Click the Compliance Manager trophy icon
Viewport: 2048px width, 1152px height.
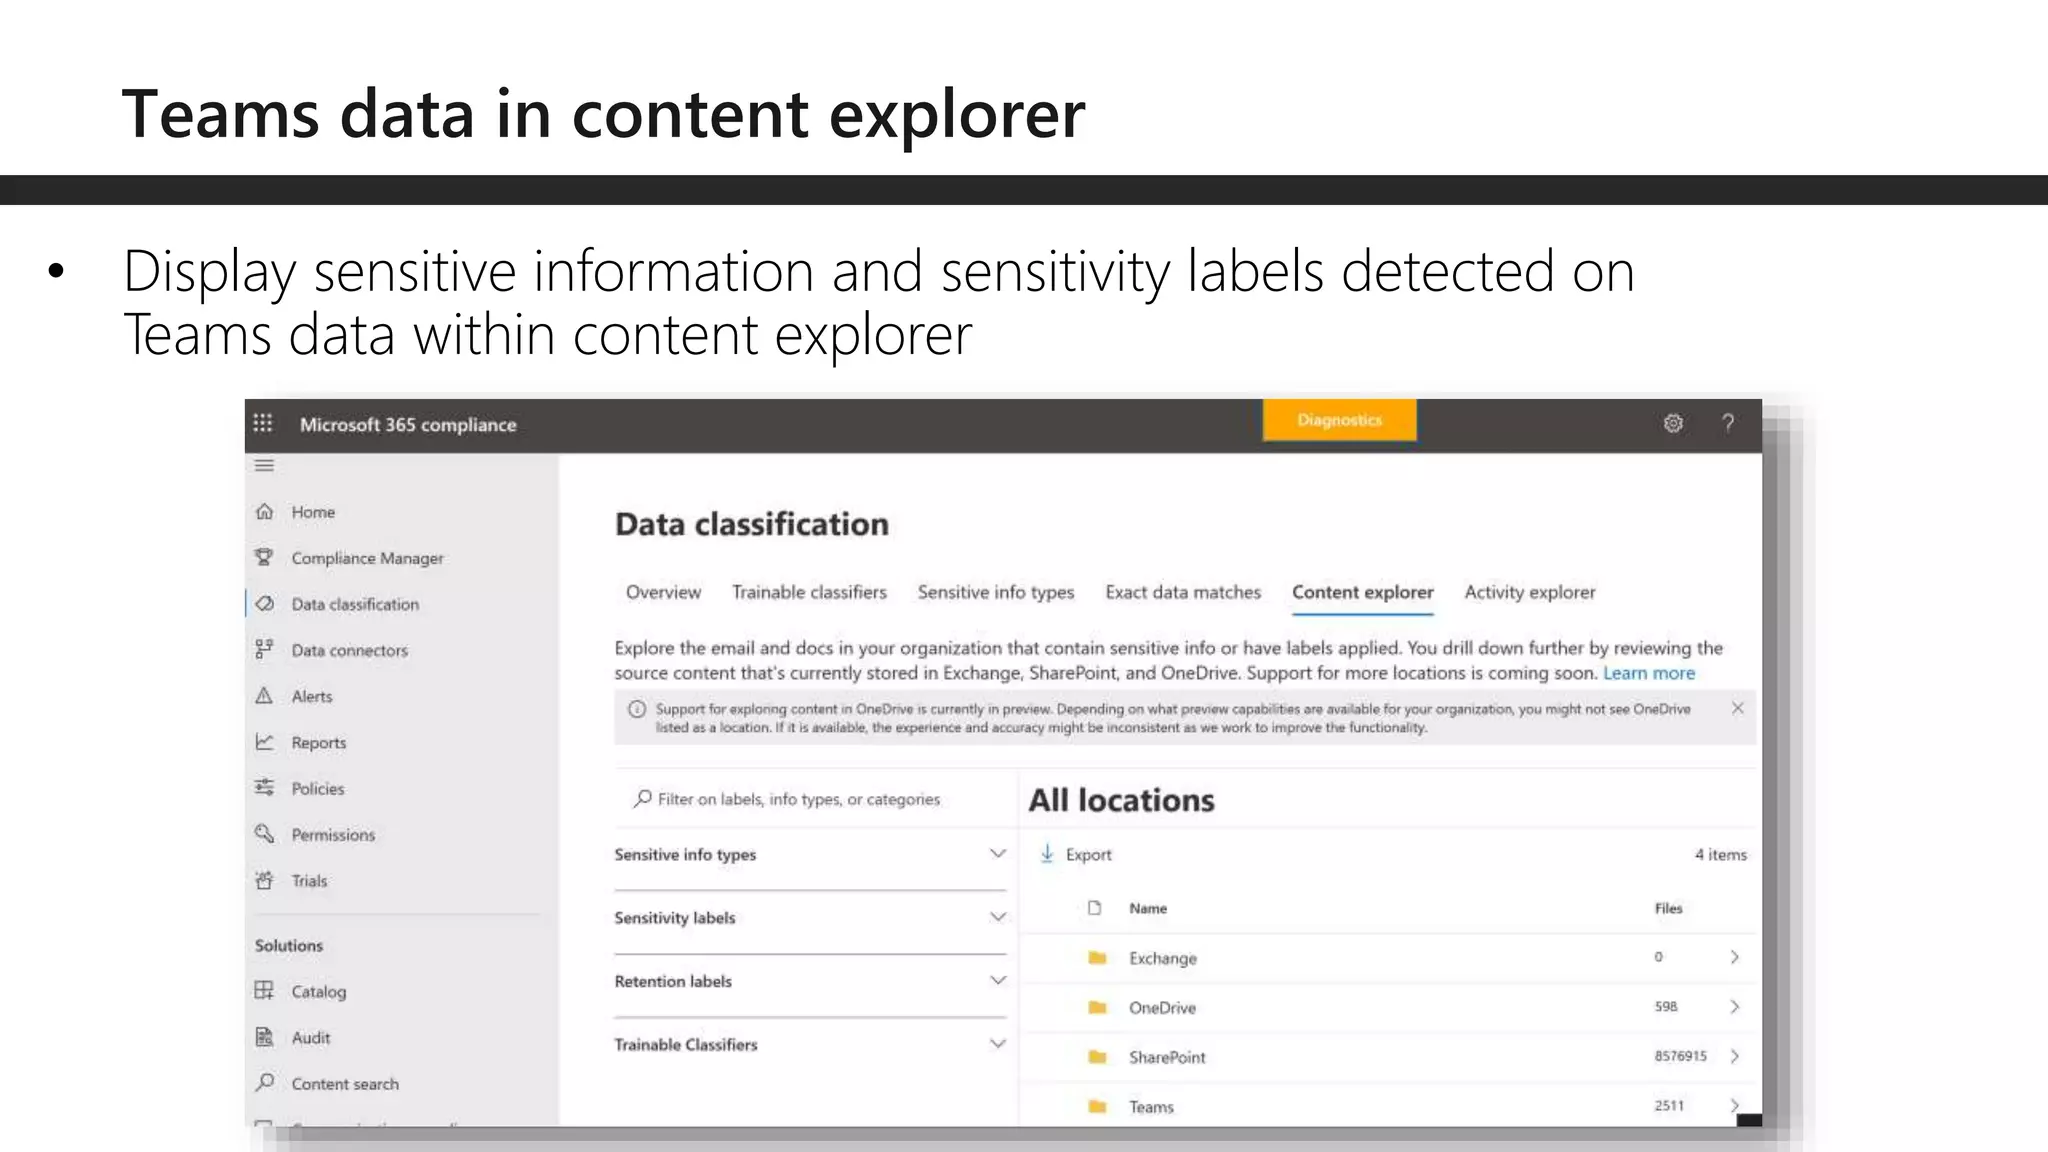point(264,558)
